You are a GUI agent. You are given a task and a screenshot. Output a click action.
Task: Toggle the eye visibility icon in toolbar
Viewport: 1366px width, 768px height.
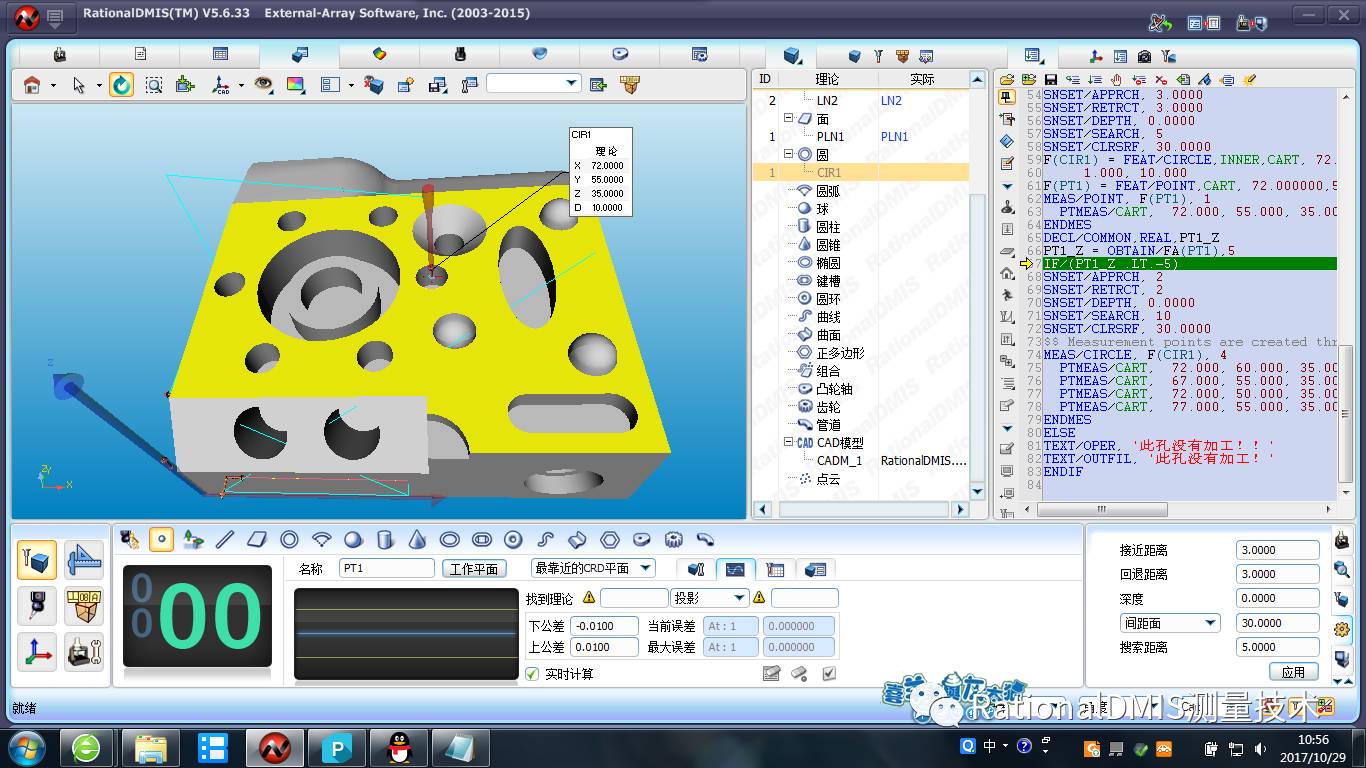coord(263,85)
